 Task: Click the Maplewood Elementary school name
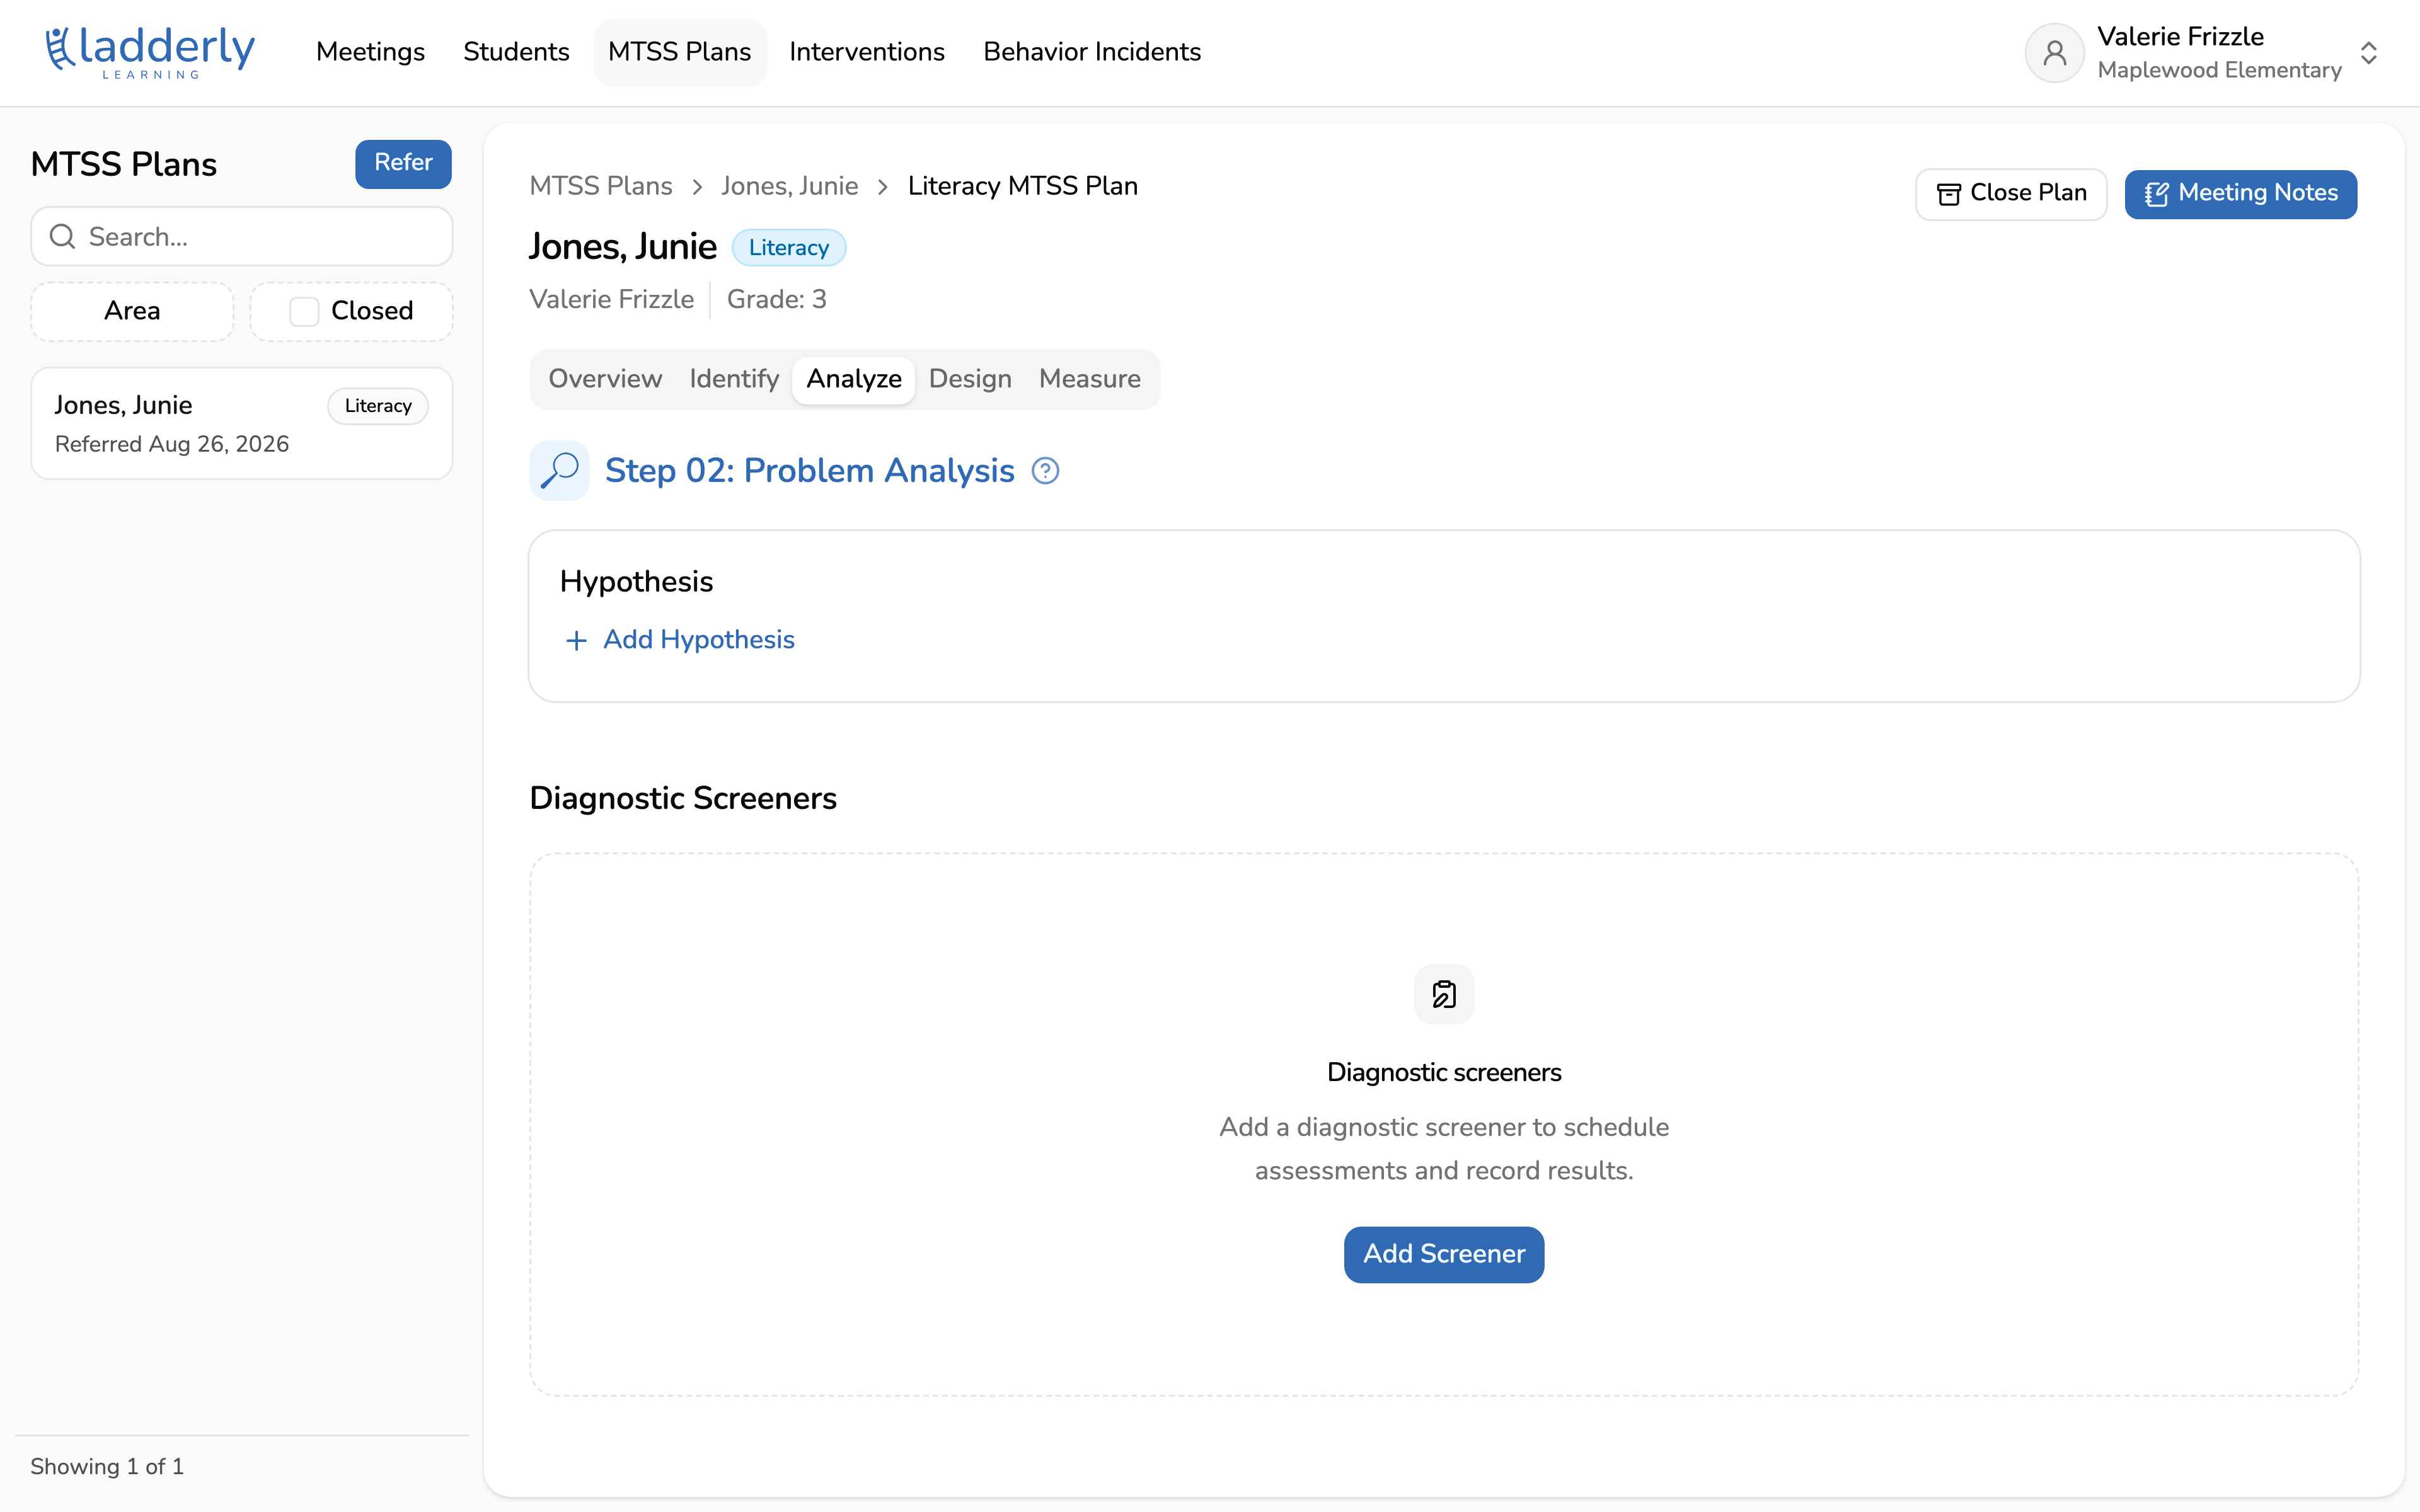coord(2220,70)
